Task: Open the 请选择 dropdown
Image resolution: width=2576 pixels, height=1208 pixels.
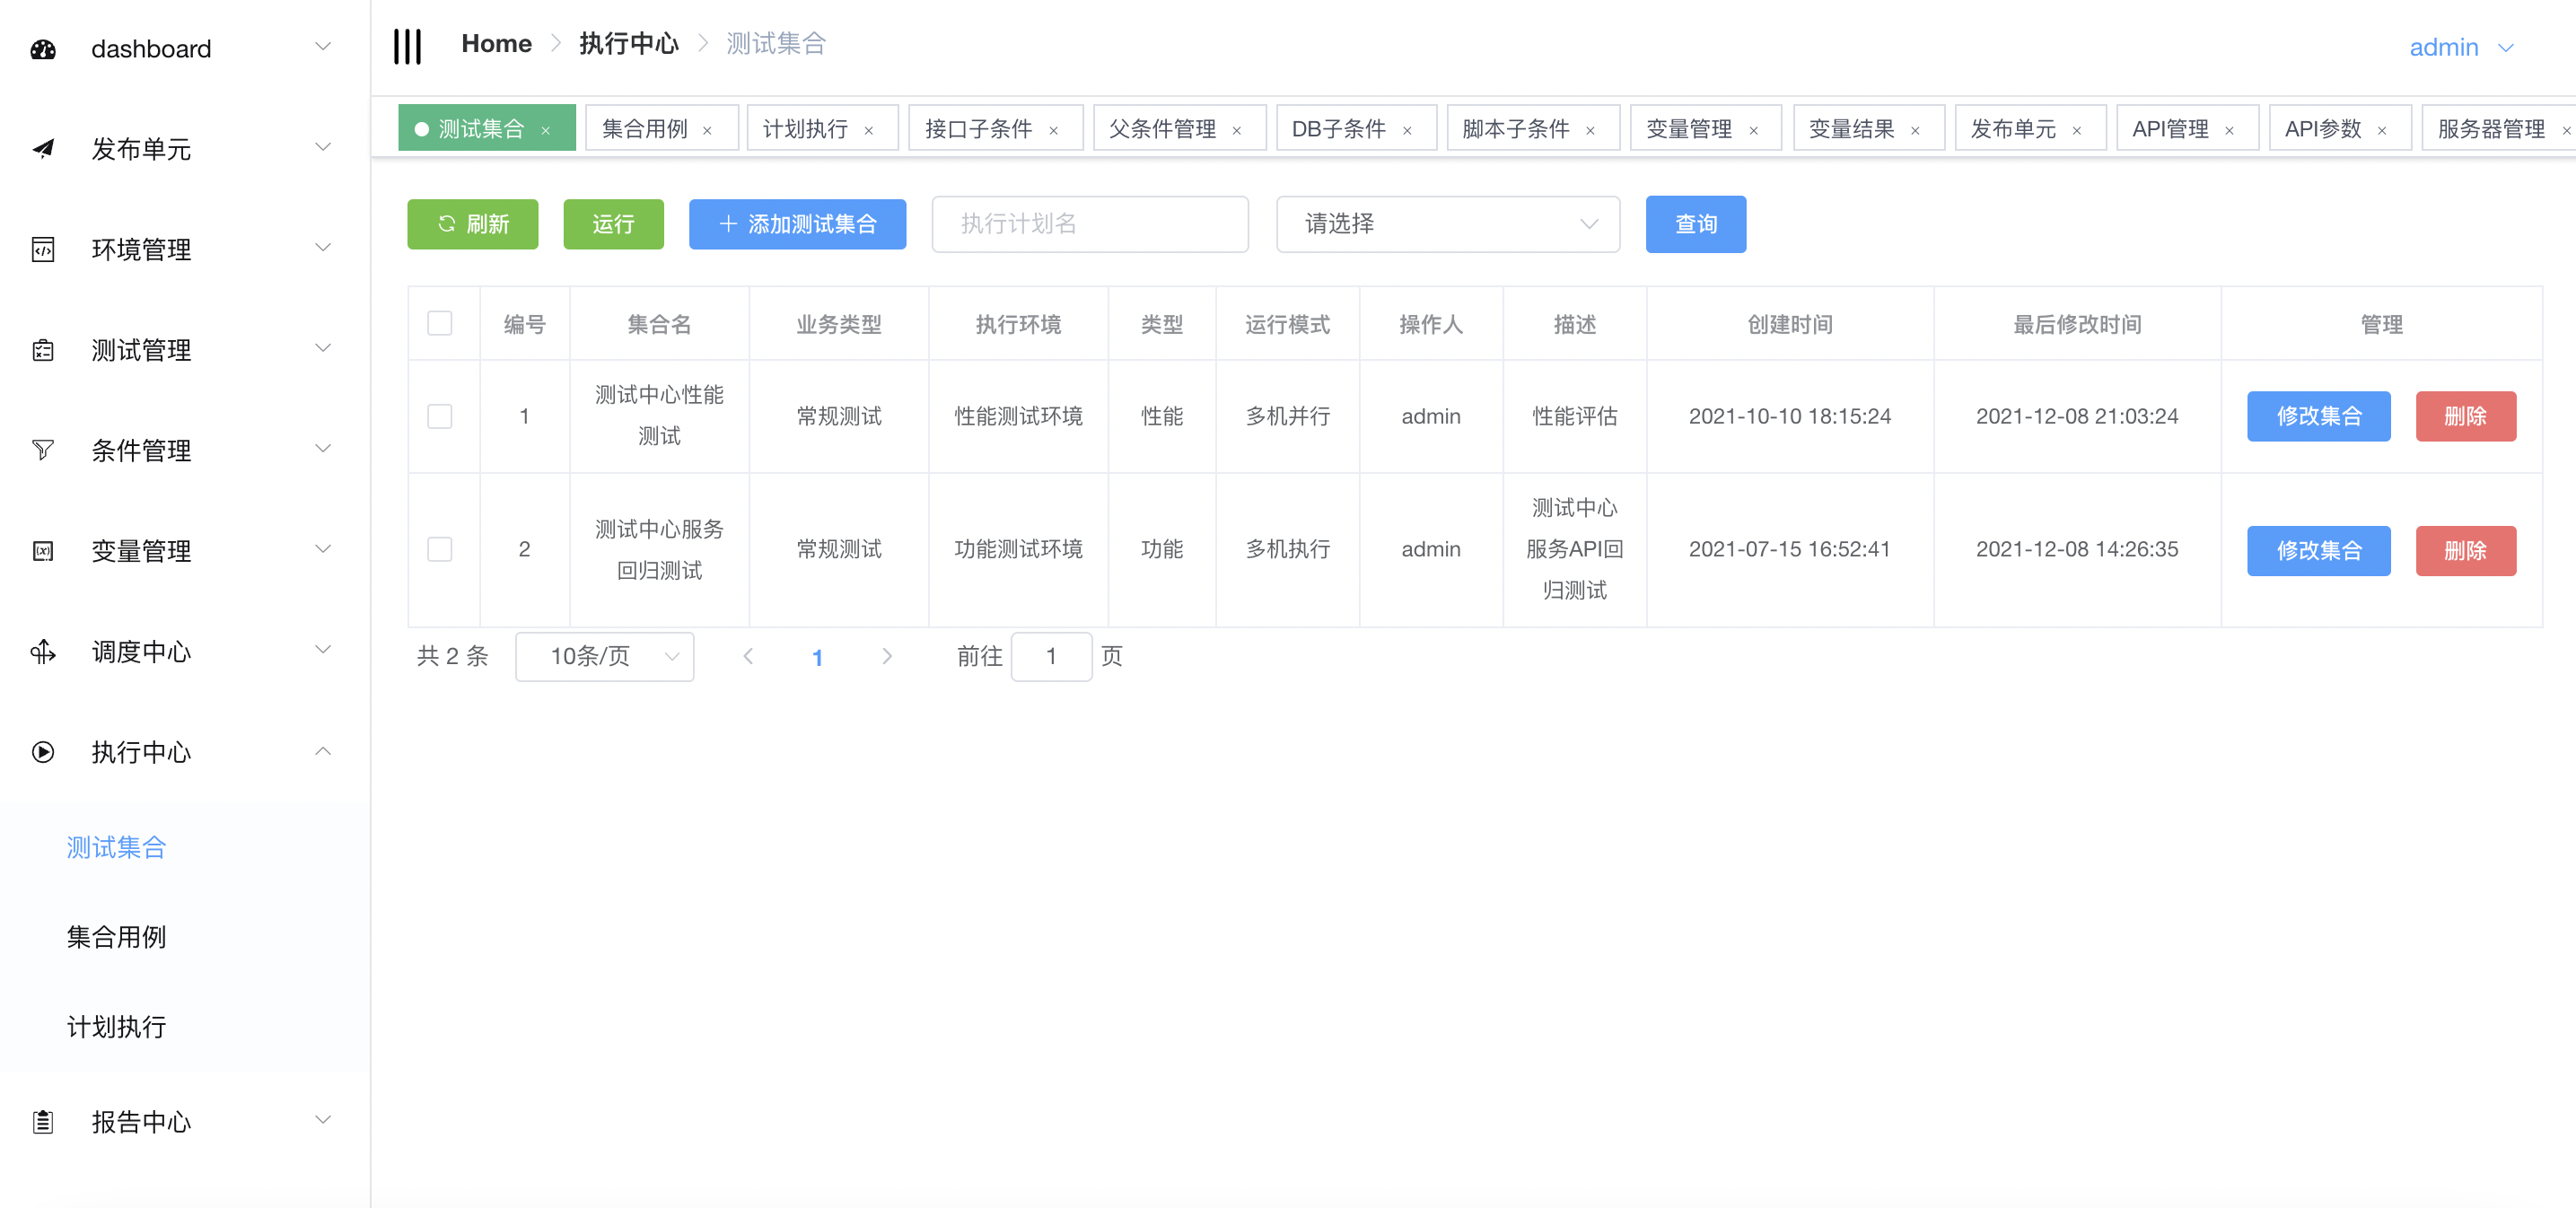Action: coord(1448,224)
